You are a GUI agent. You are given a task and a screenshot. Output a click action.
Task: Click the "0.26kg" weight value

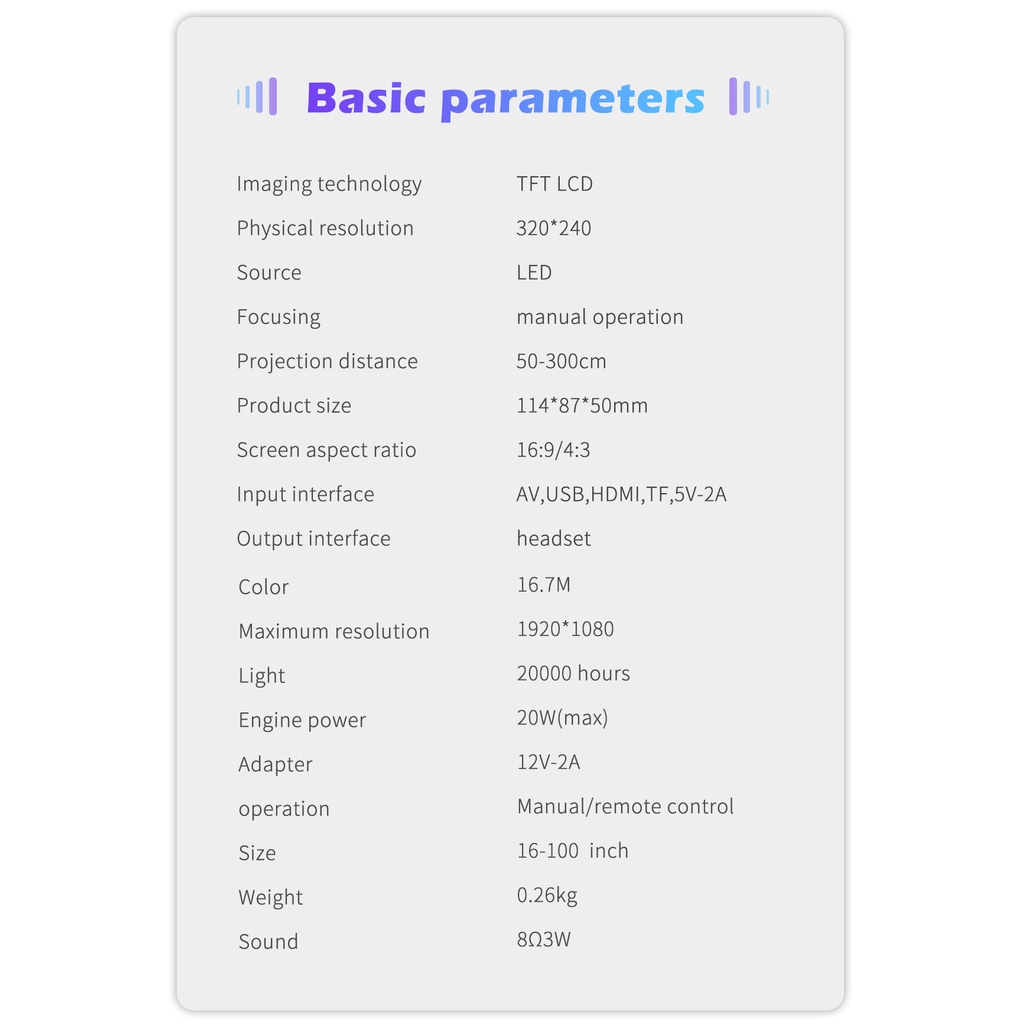(x=547, y=895)
